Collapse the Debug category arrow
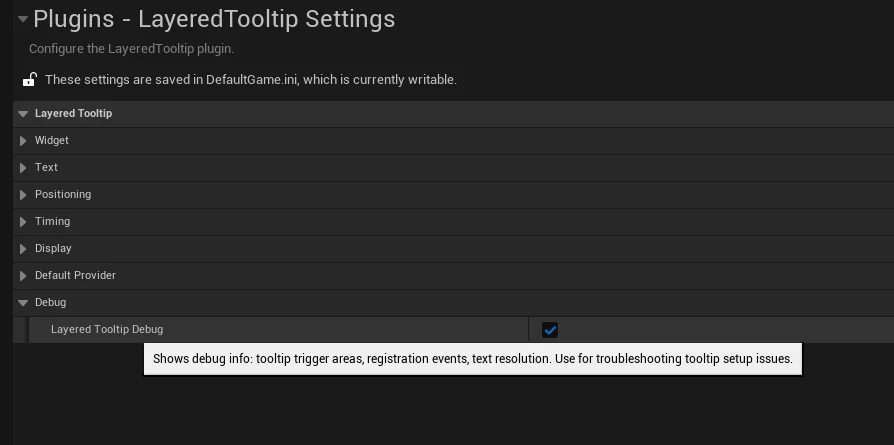This screenshot has height=445, width=894. coord(23,303)
